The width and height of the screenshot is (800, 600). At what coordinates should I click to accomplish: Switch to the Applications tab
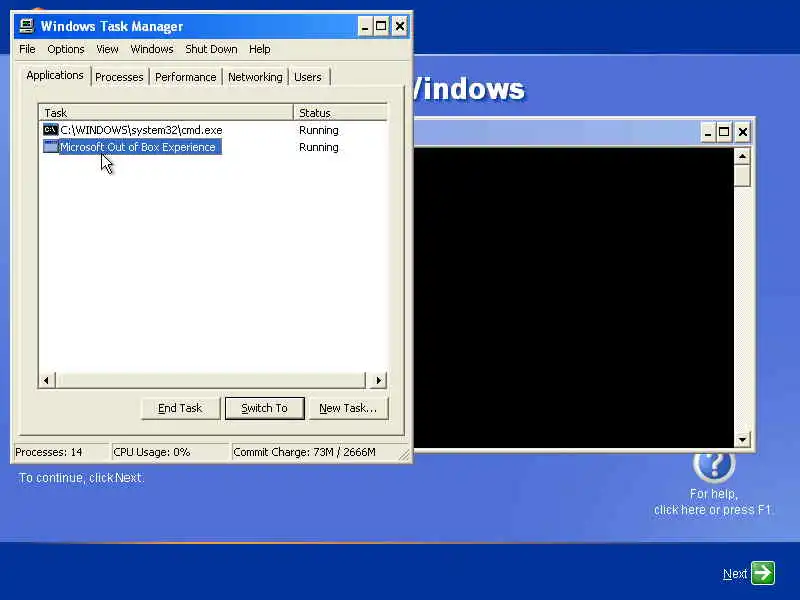pos(55,76)
